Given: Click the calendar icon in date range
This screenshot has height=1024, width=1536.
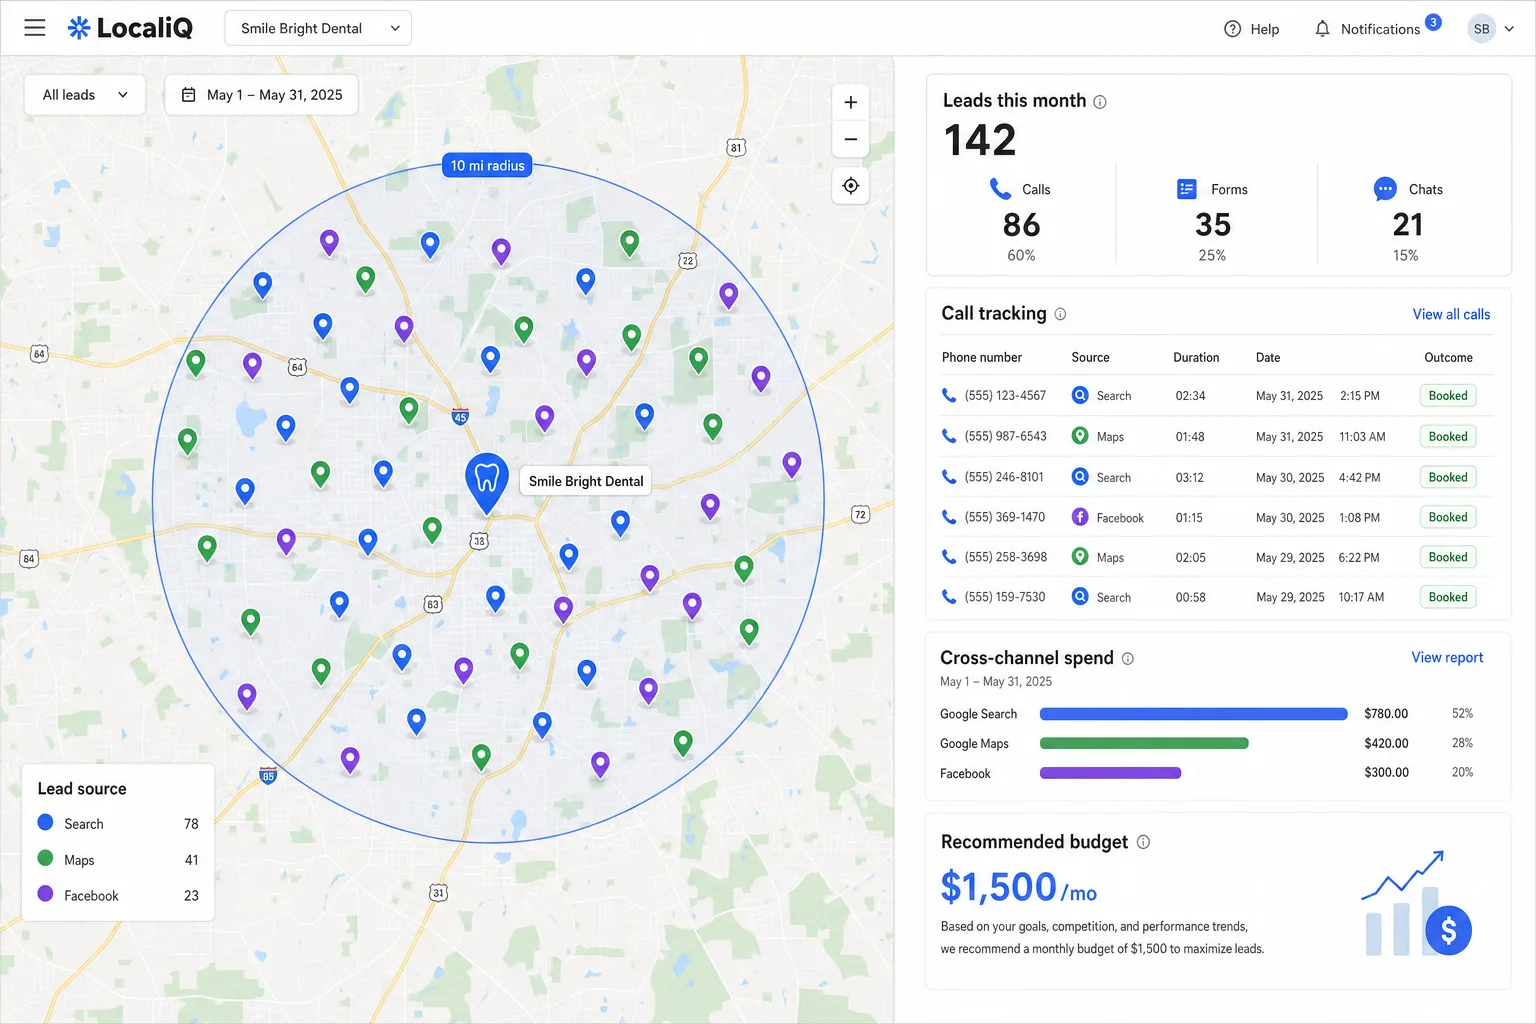Looking at the screenshot, I should [188, 95].
